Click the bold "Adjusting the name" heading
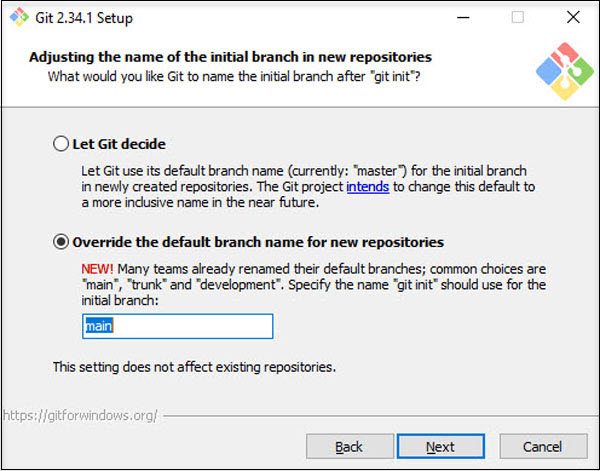 (x=231, y=56)
